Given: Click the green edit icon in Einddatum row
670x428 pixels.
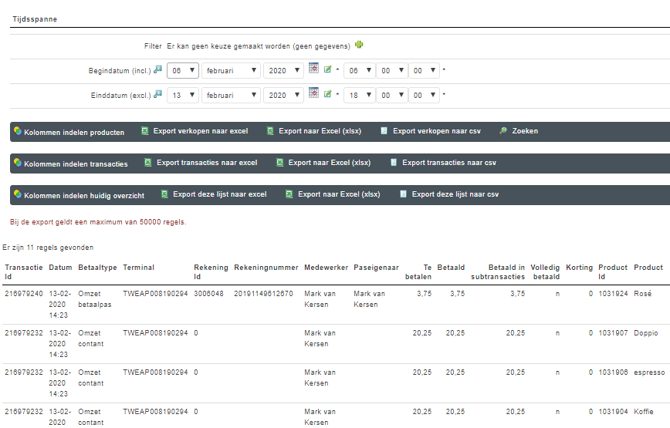Looking at the screenshot, I should pos(327,95).
